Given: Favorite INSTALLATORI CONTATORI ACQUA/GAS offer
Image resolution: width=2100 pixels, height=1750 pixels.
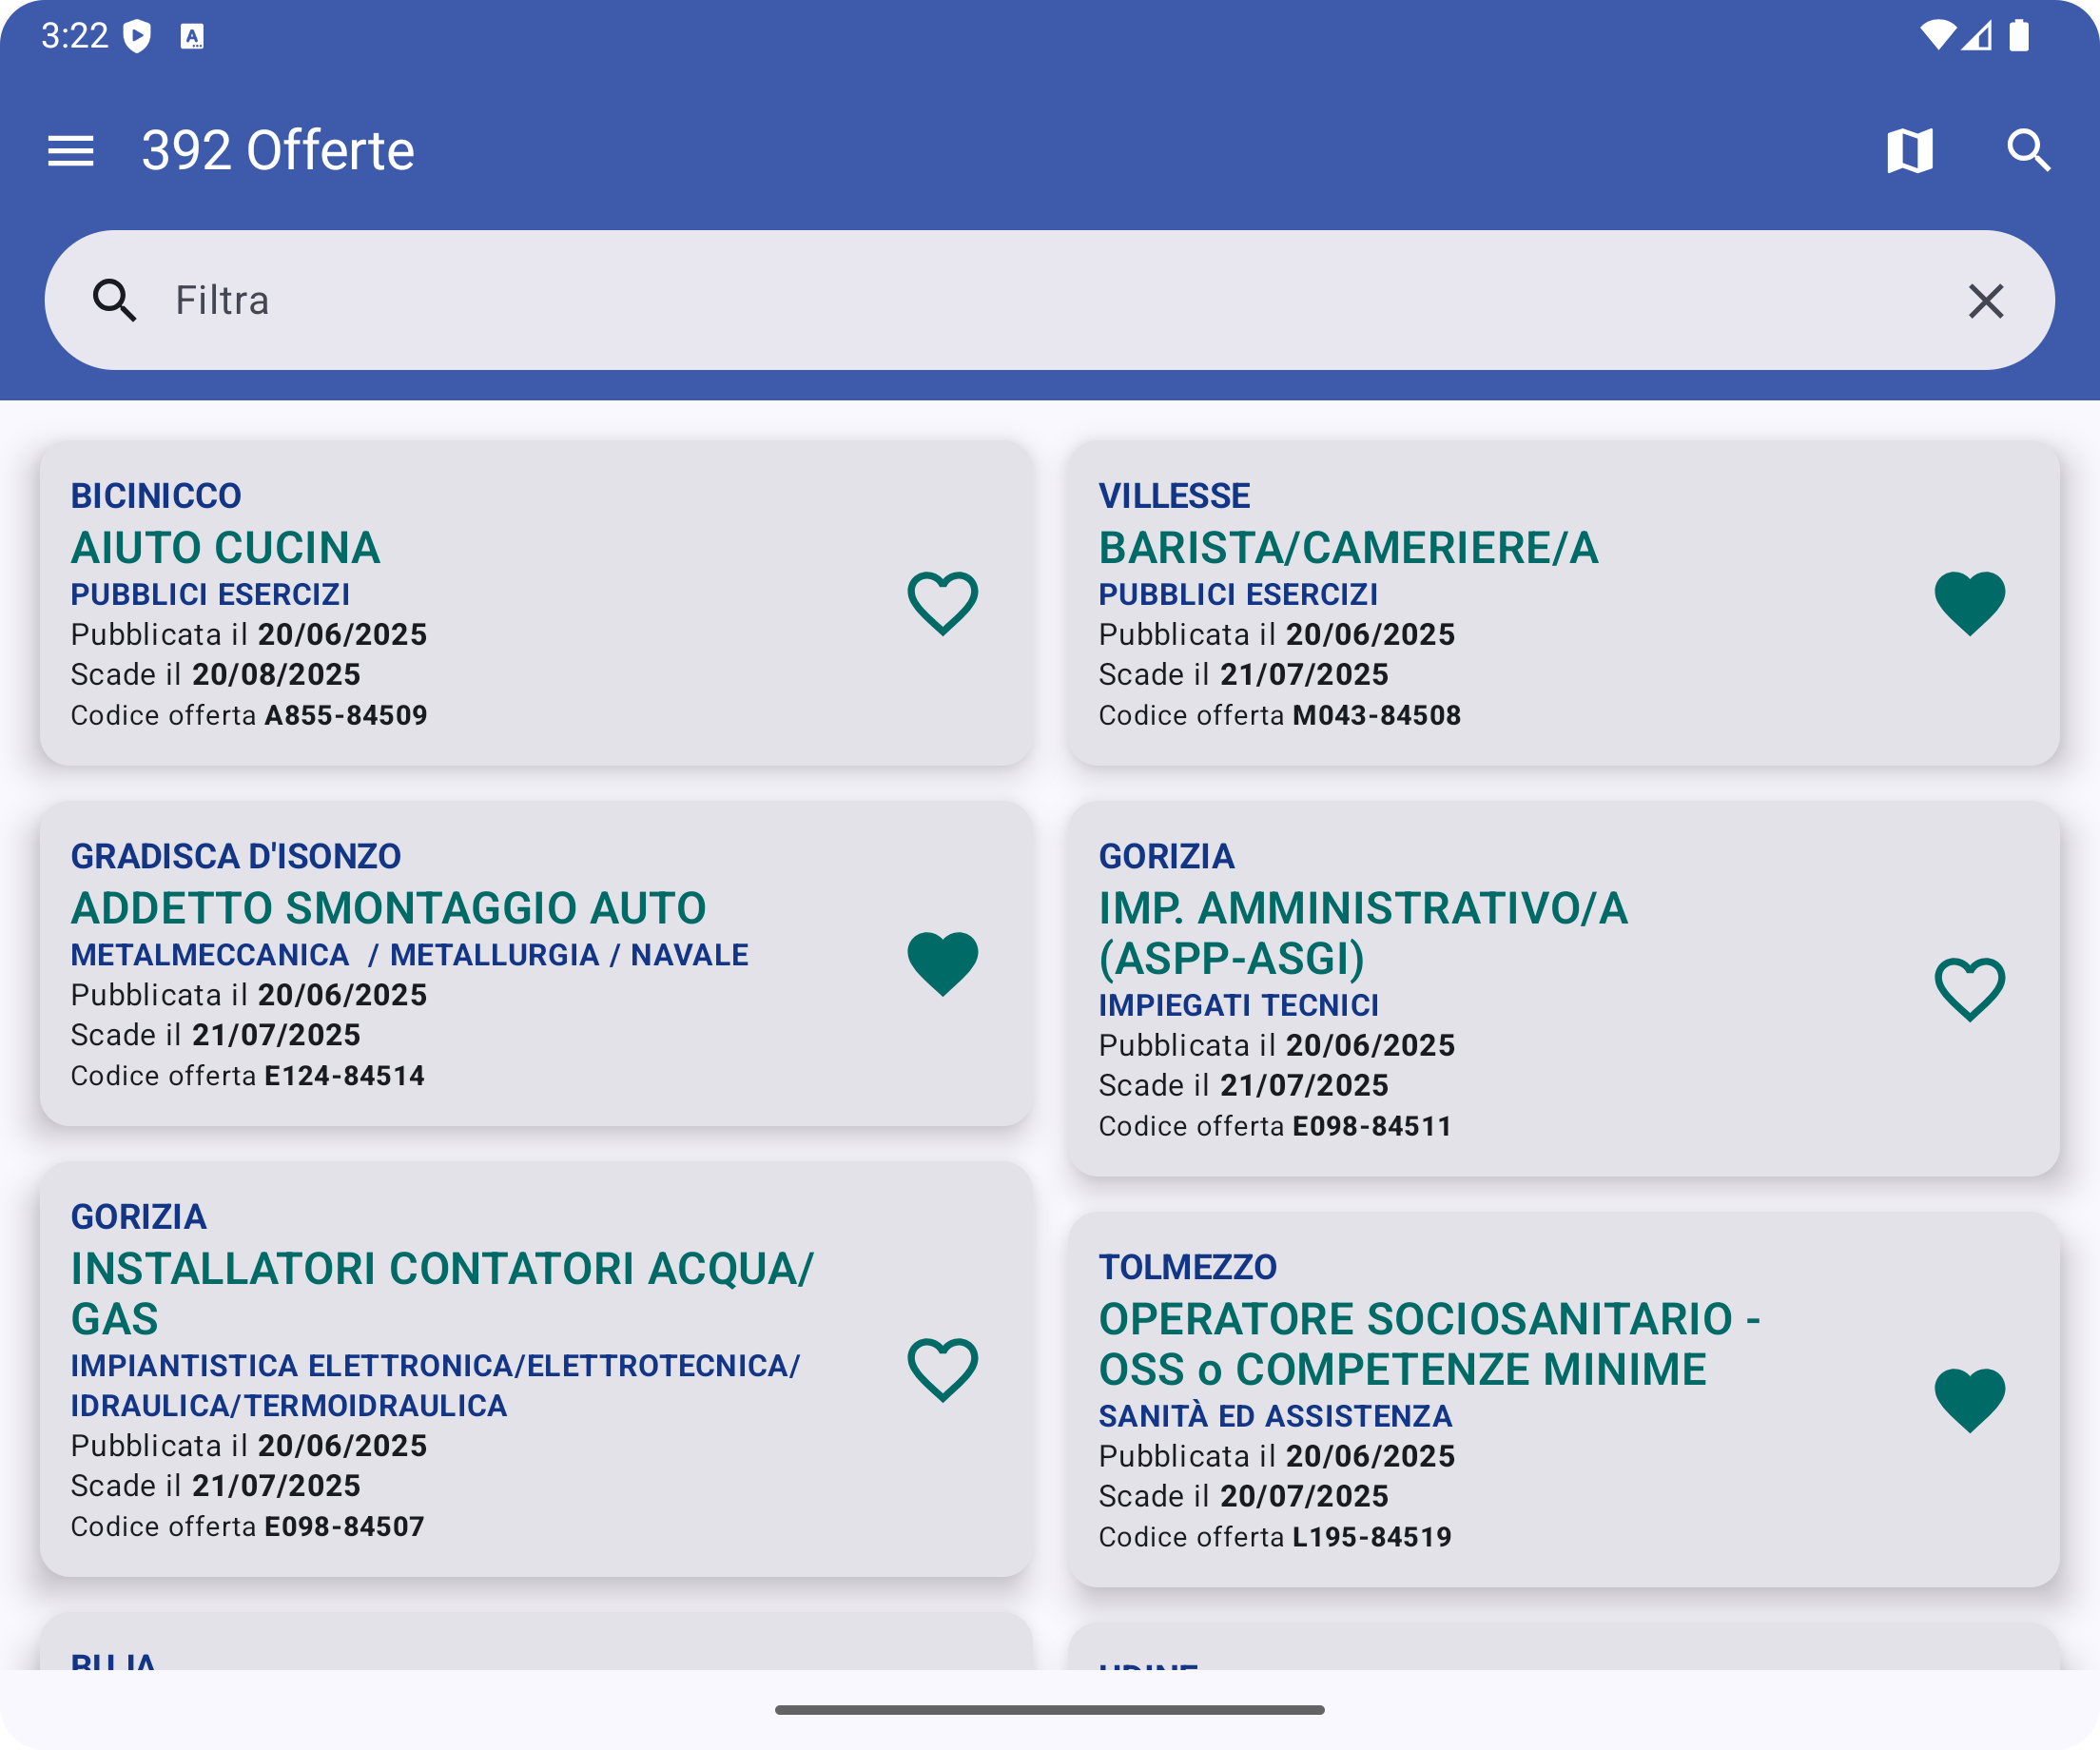Looking at the screenshot, I should [942, 1369].
